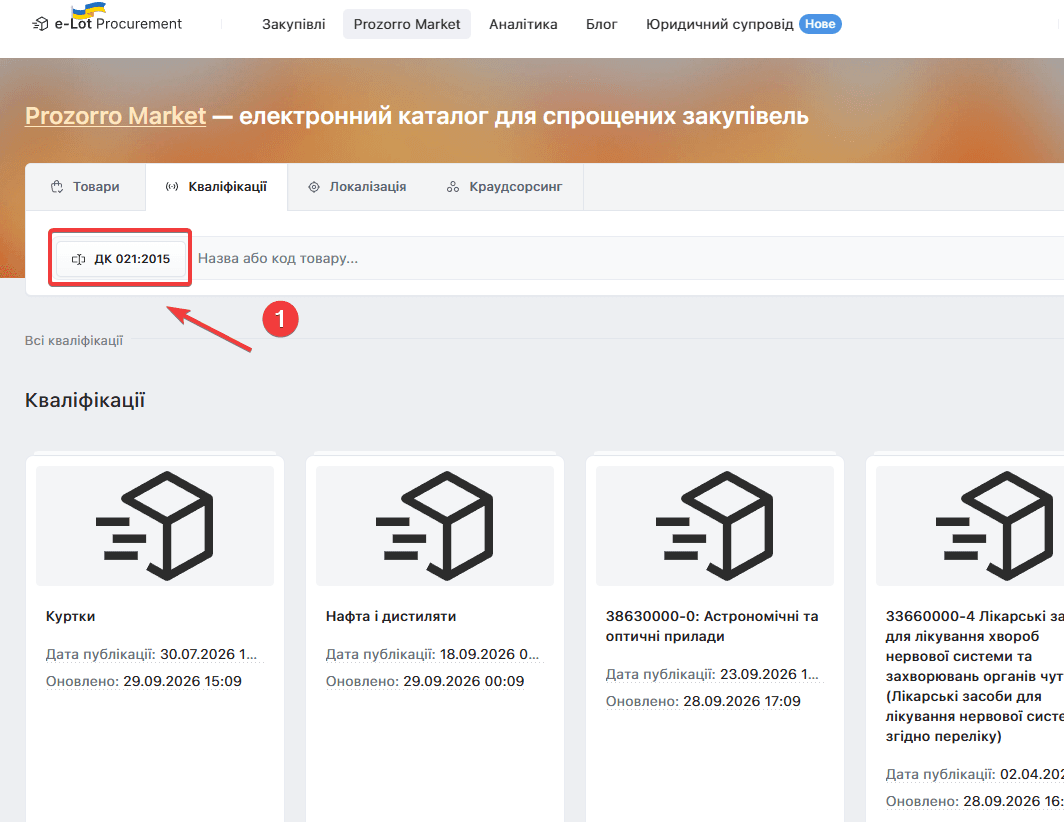Open the Куртки qualification title
This screenshot has height=822, width=1064.
(71, 616)
